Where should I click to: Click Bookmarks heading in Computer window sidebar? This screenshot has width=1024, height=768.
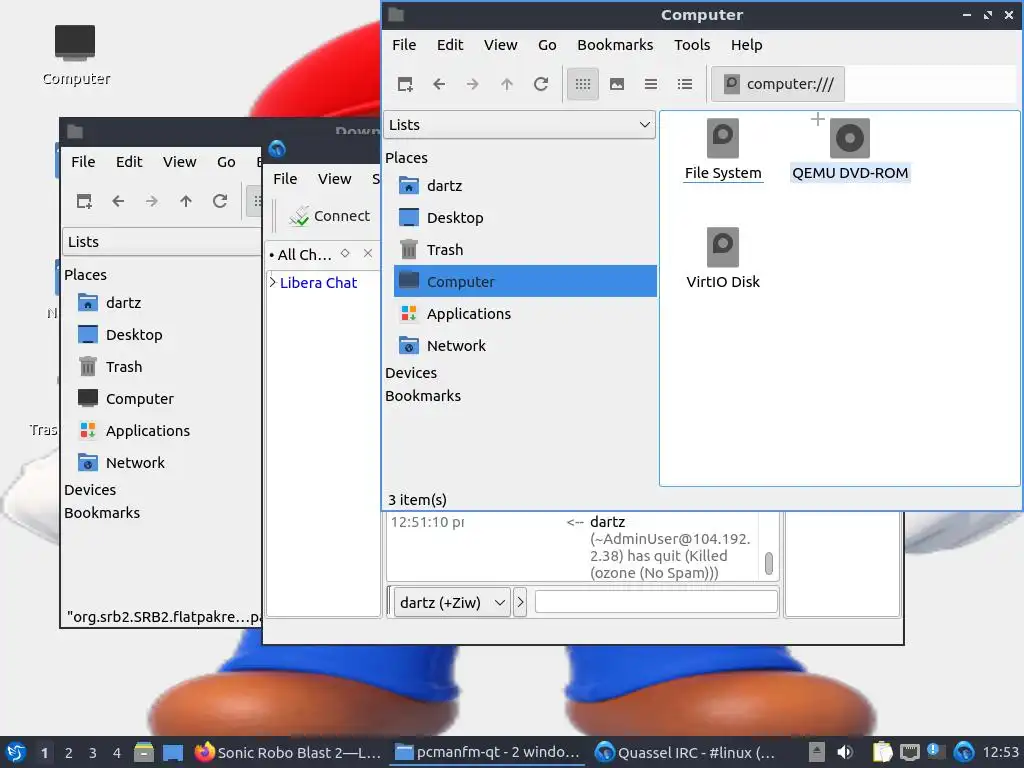point(423,396)
